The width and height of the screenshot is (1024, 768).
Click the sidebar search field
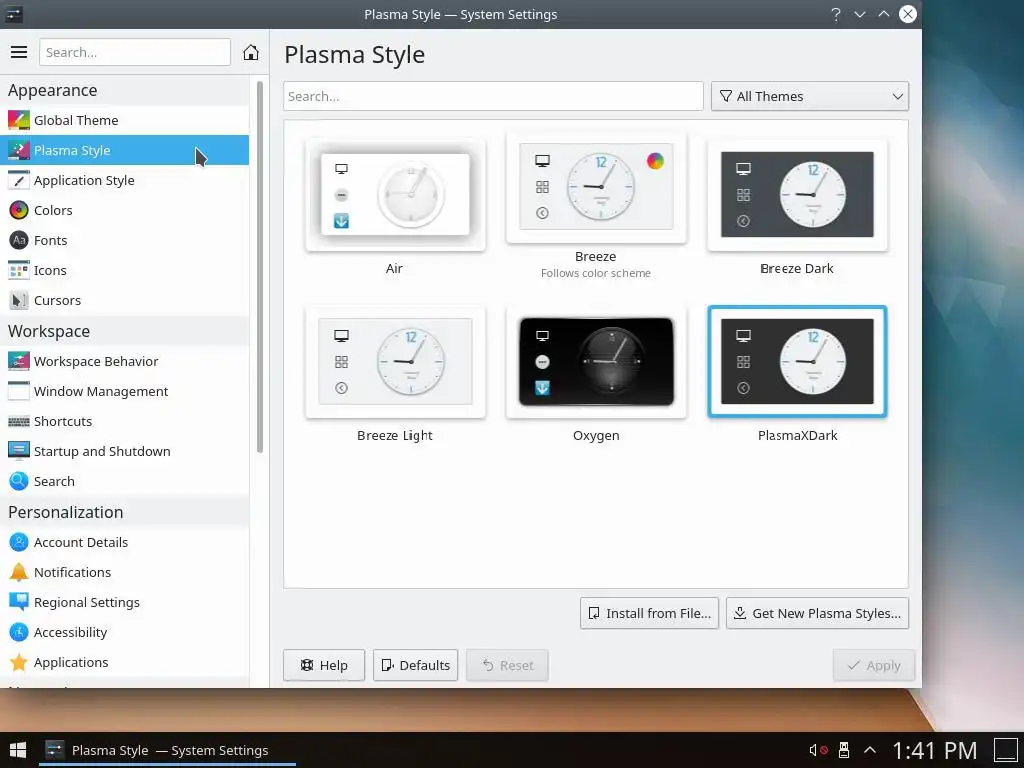135,52
